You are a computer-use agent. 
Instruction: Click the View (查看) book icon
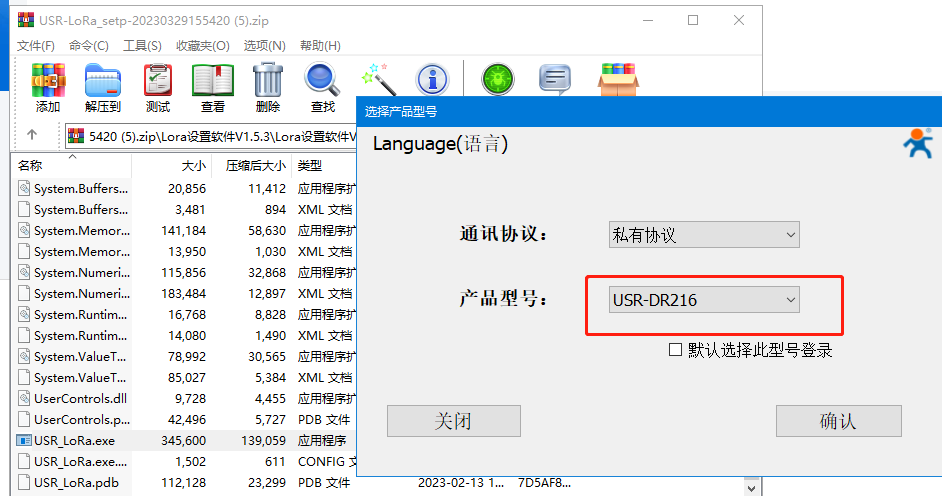(213, 80)
